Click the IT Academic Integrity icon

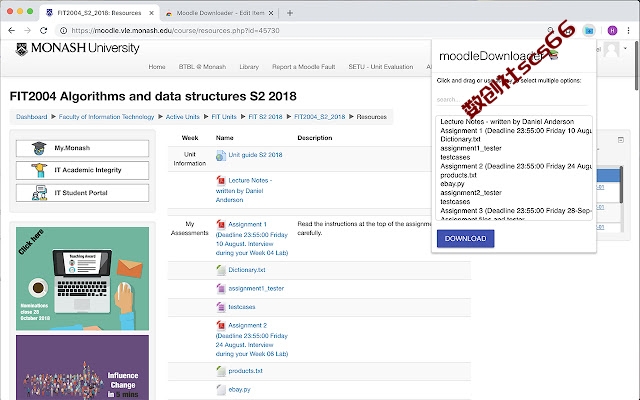pyautogui.click(x=39, y=170)
